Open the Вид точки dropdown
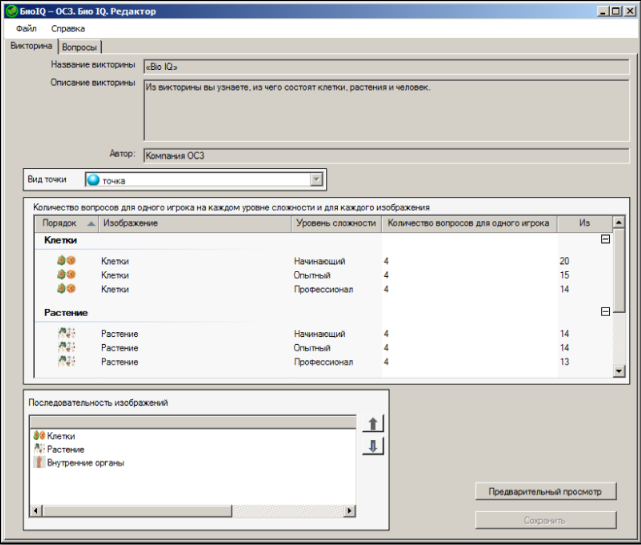Viewport: 641px width, 545px height. [316, 180]
